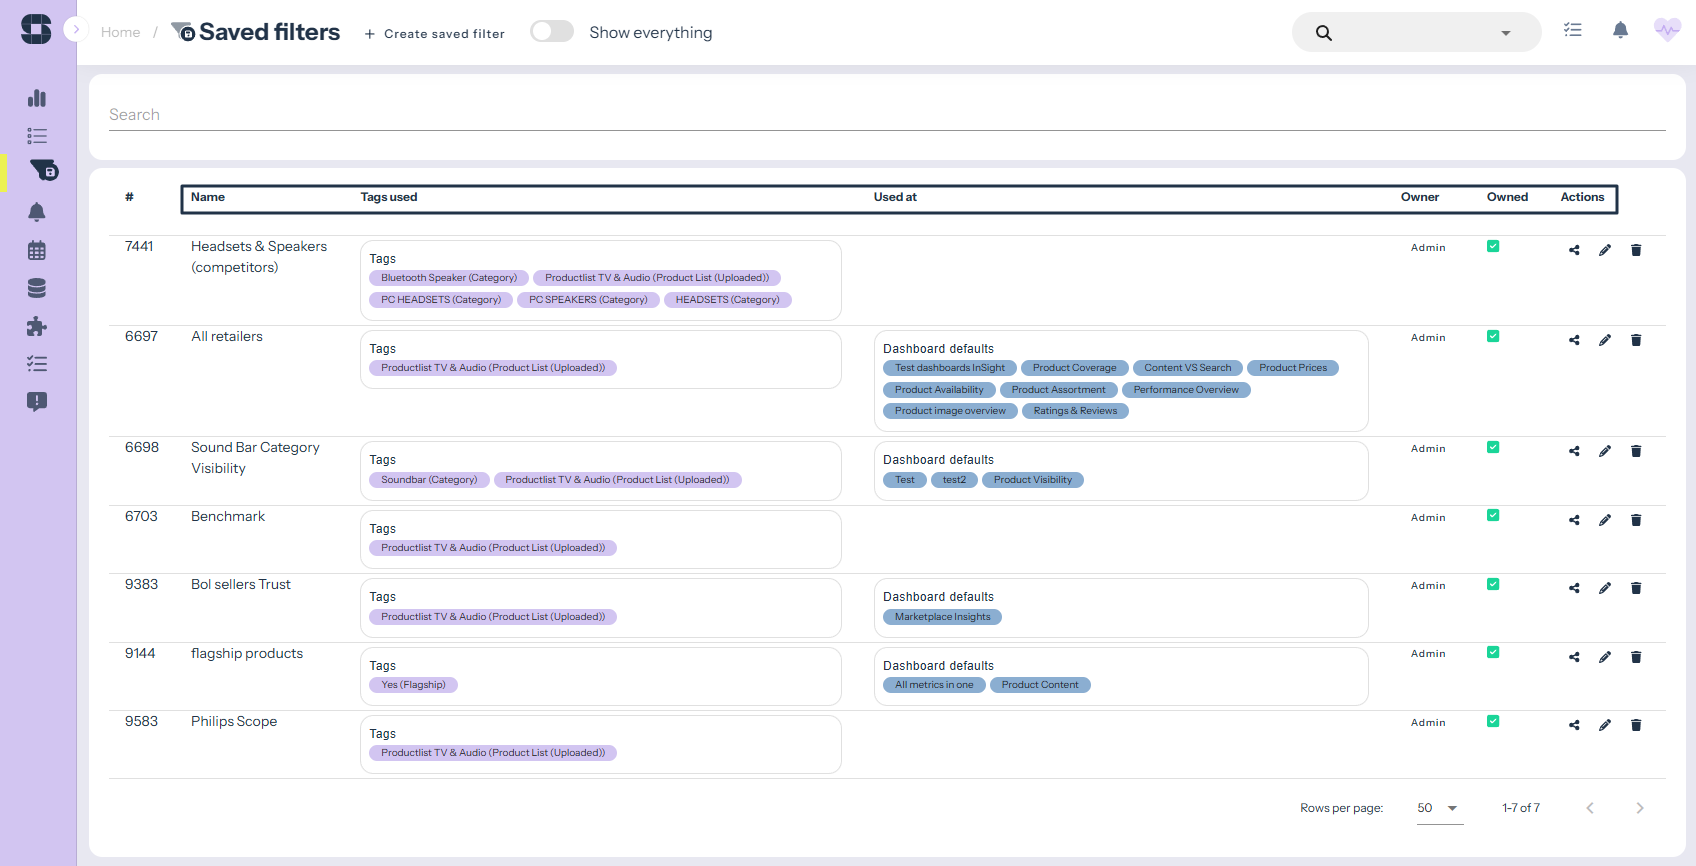Open the calendar icon in sidebar

(x=37, y=251)
